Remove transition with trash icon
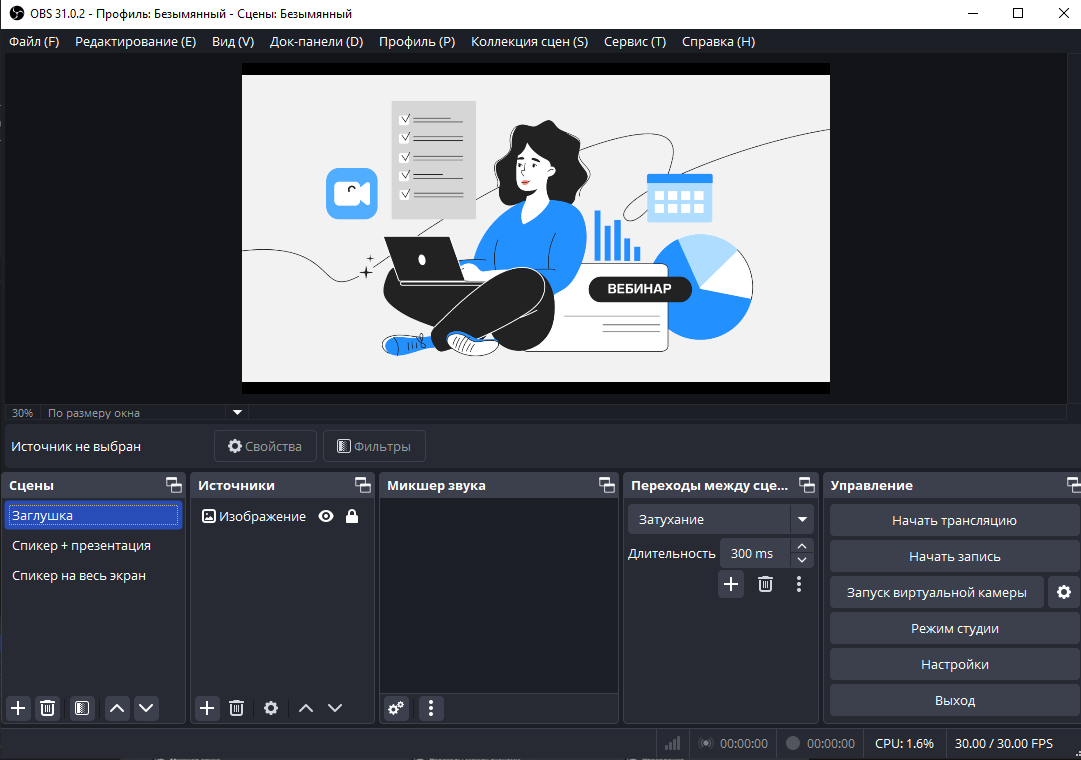This screenshot has width=1081, height=760. coord(765,584)
